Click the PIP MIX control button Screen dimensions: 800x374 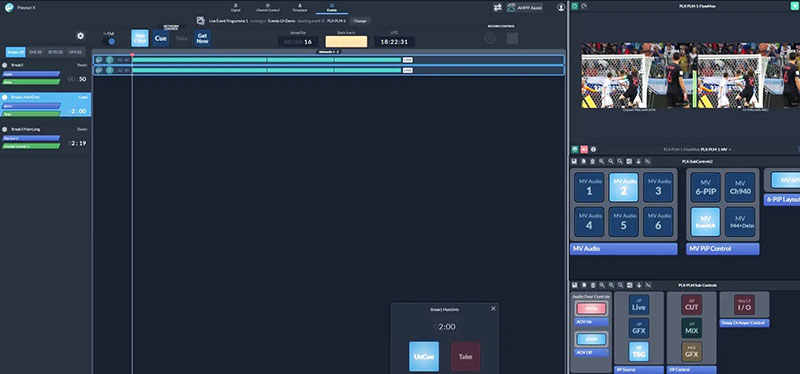[x=691, y=328]
